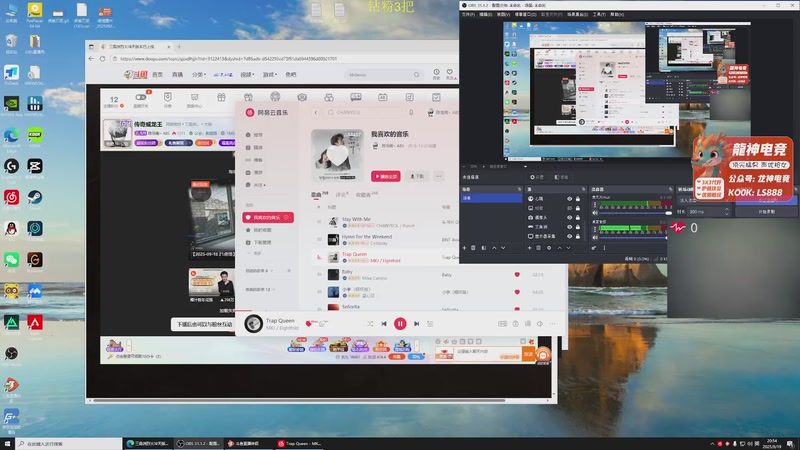Open OBS File menu
This screenshot has height=450, width=800.
pos(468,14)
